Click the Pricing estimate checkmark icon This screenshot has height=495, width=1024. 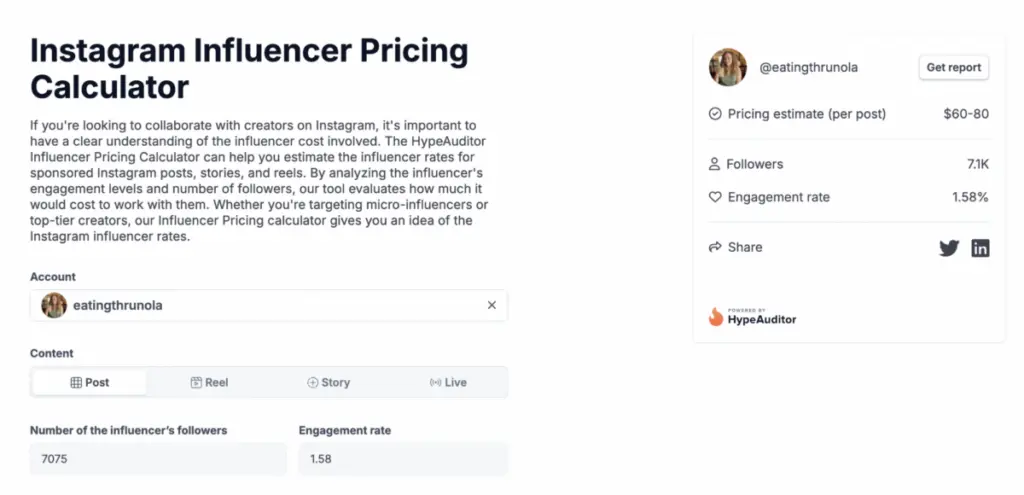(715, 114)
